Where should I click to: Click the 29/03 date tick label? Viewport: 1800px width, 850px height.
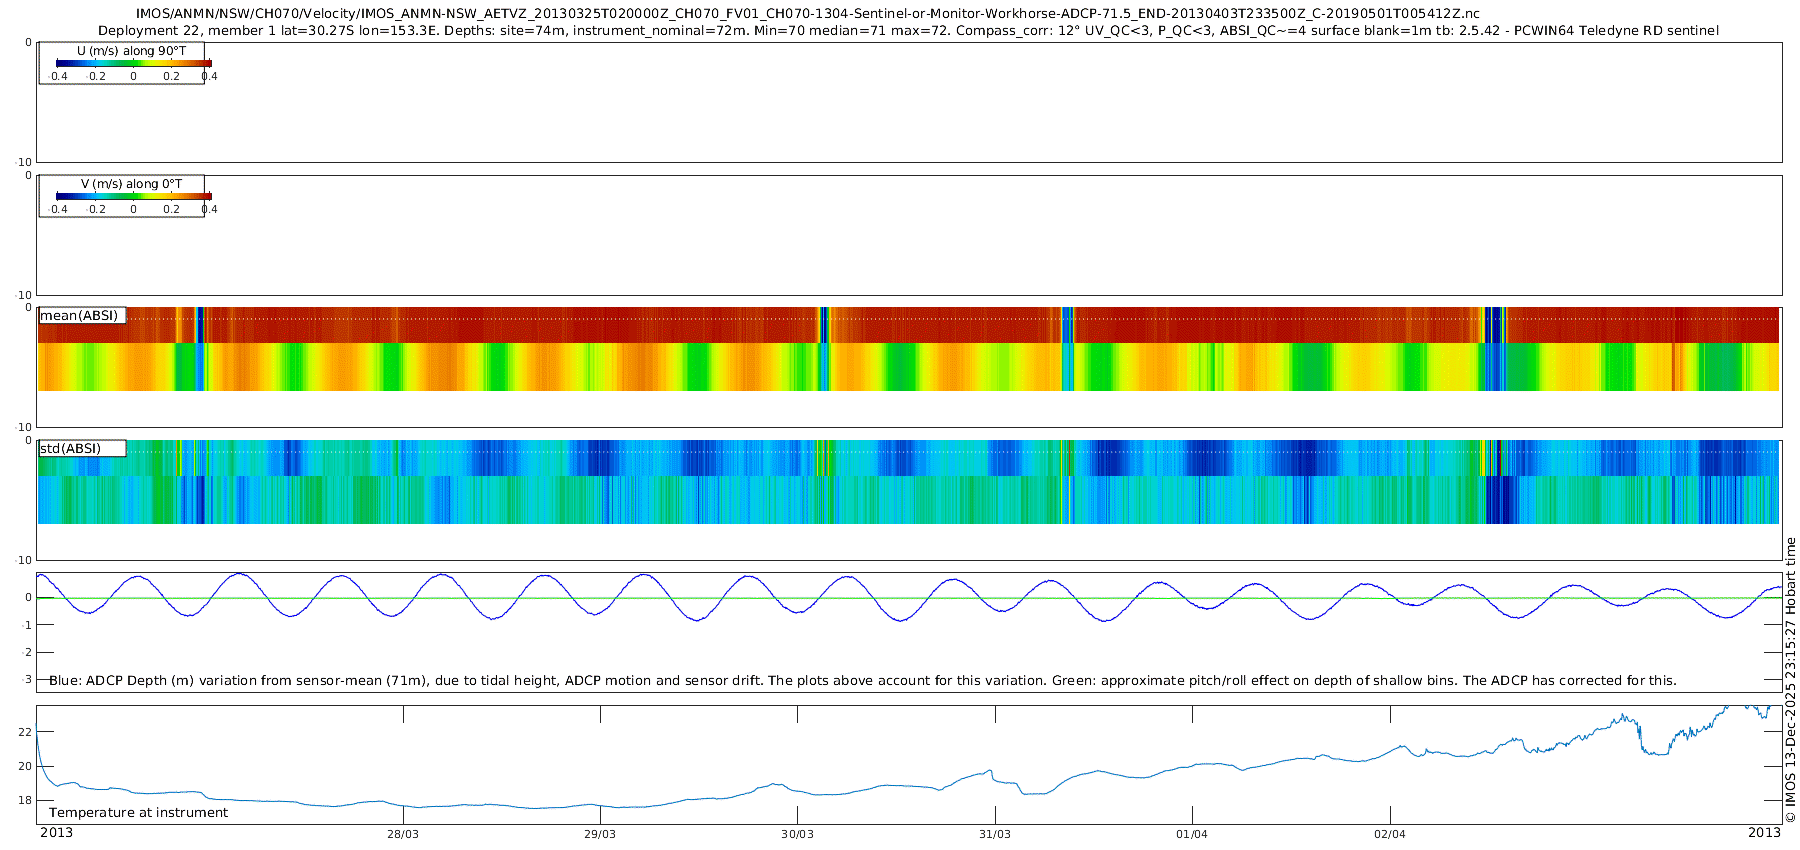(600, 834)
